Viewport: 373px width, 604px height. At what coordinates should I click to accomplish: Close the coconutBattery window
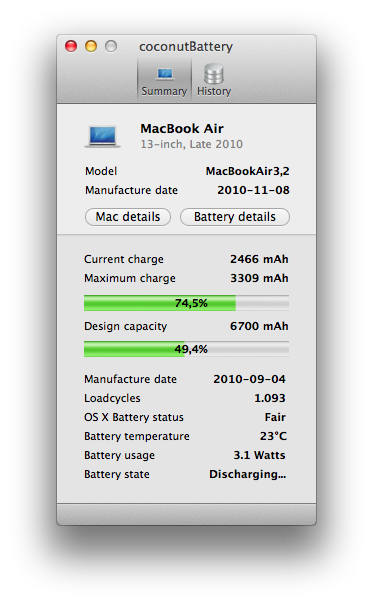point(71,46)
